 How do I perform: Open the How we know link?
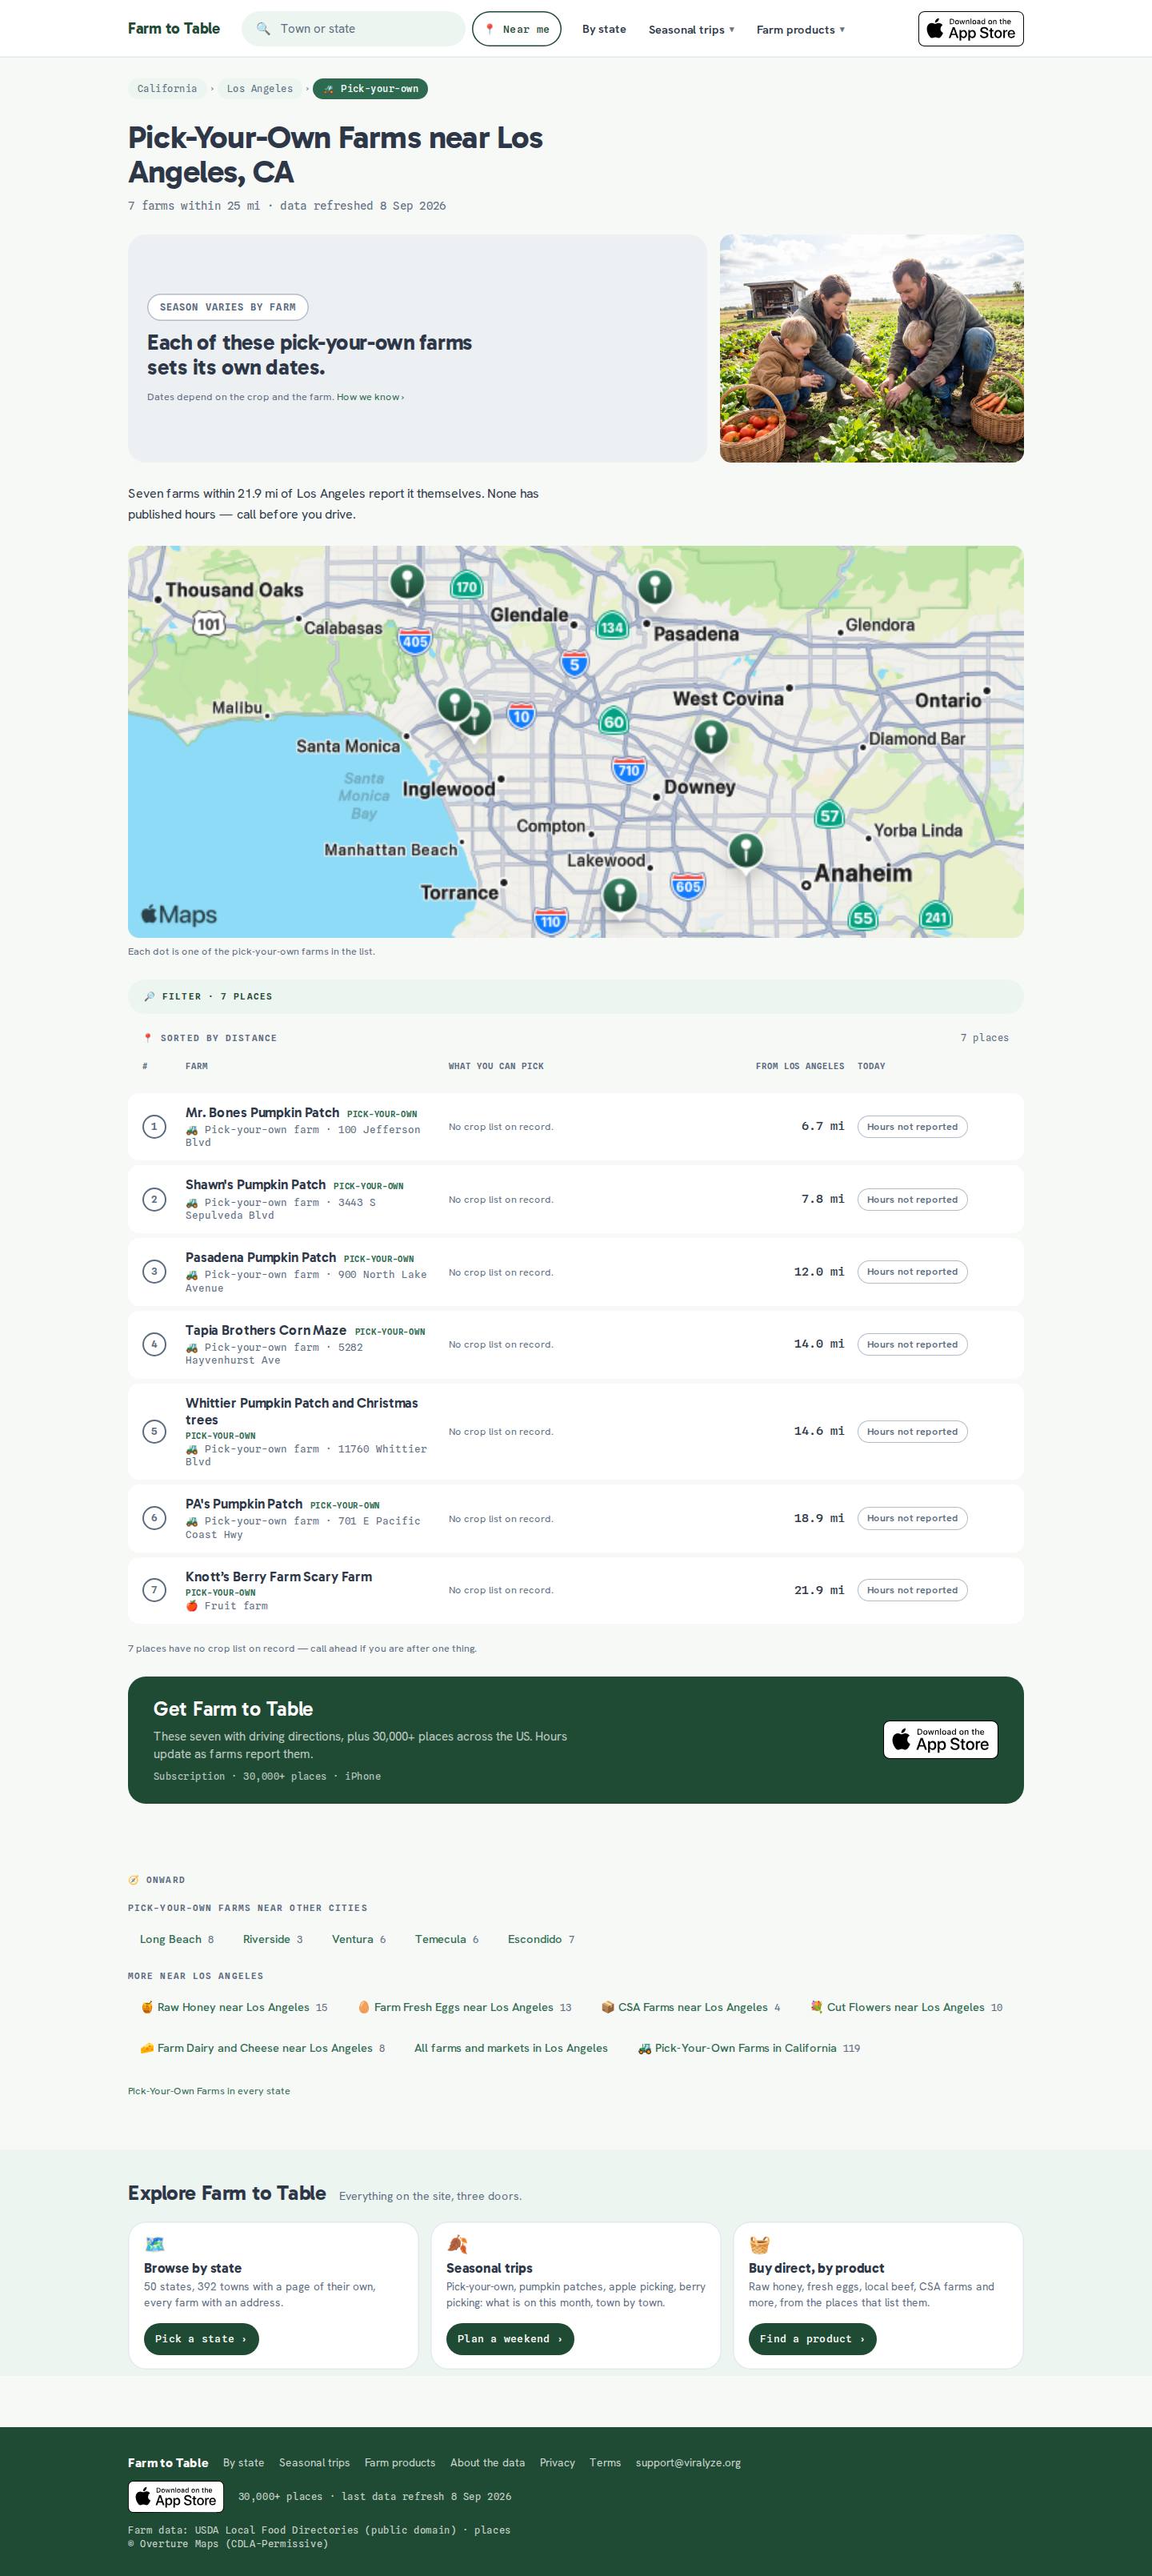point(370,397)
